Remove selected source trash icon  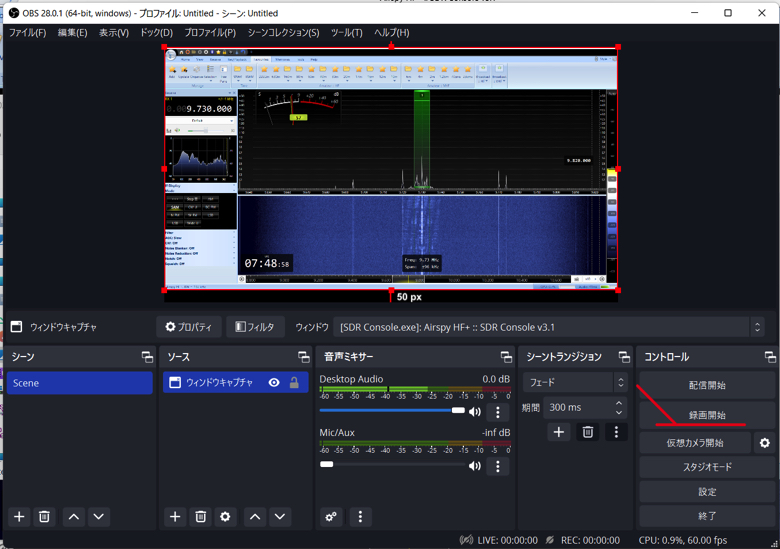coord(200,517)
